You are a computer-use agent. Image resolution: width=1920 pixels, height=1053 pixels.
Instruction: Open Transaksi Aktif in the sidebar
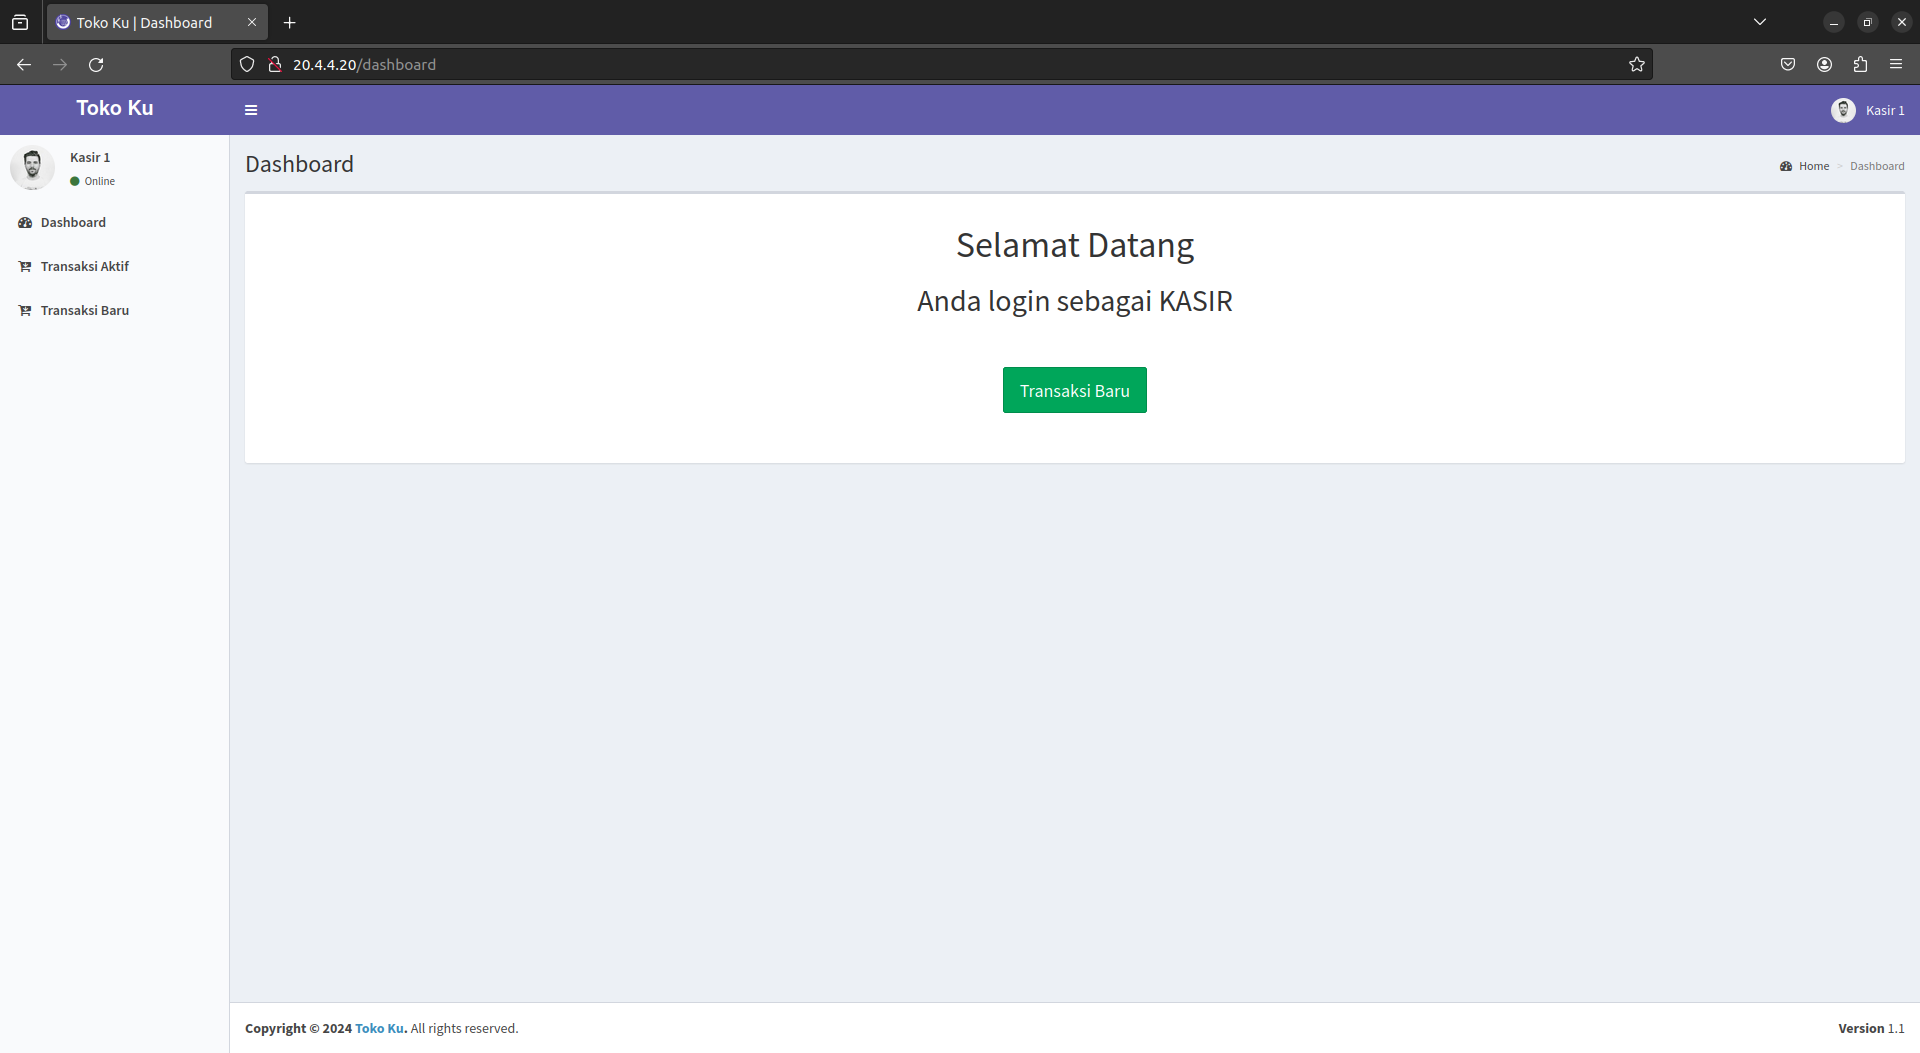click(x=114, y=266)
